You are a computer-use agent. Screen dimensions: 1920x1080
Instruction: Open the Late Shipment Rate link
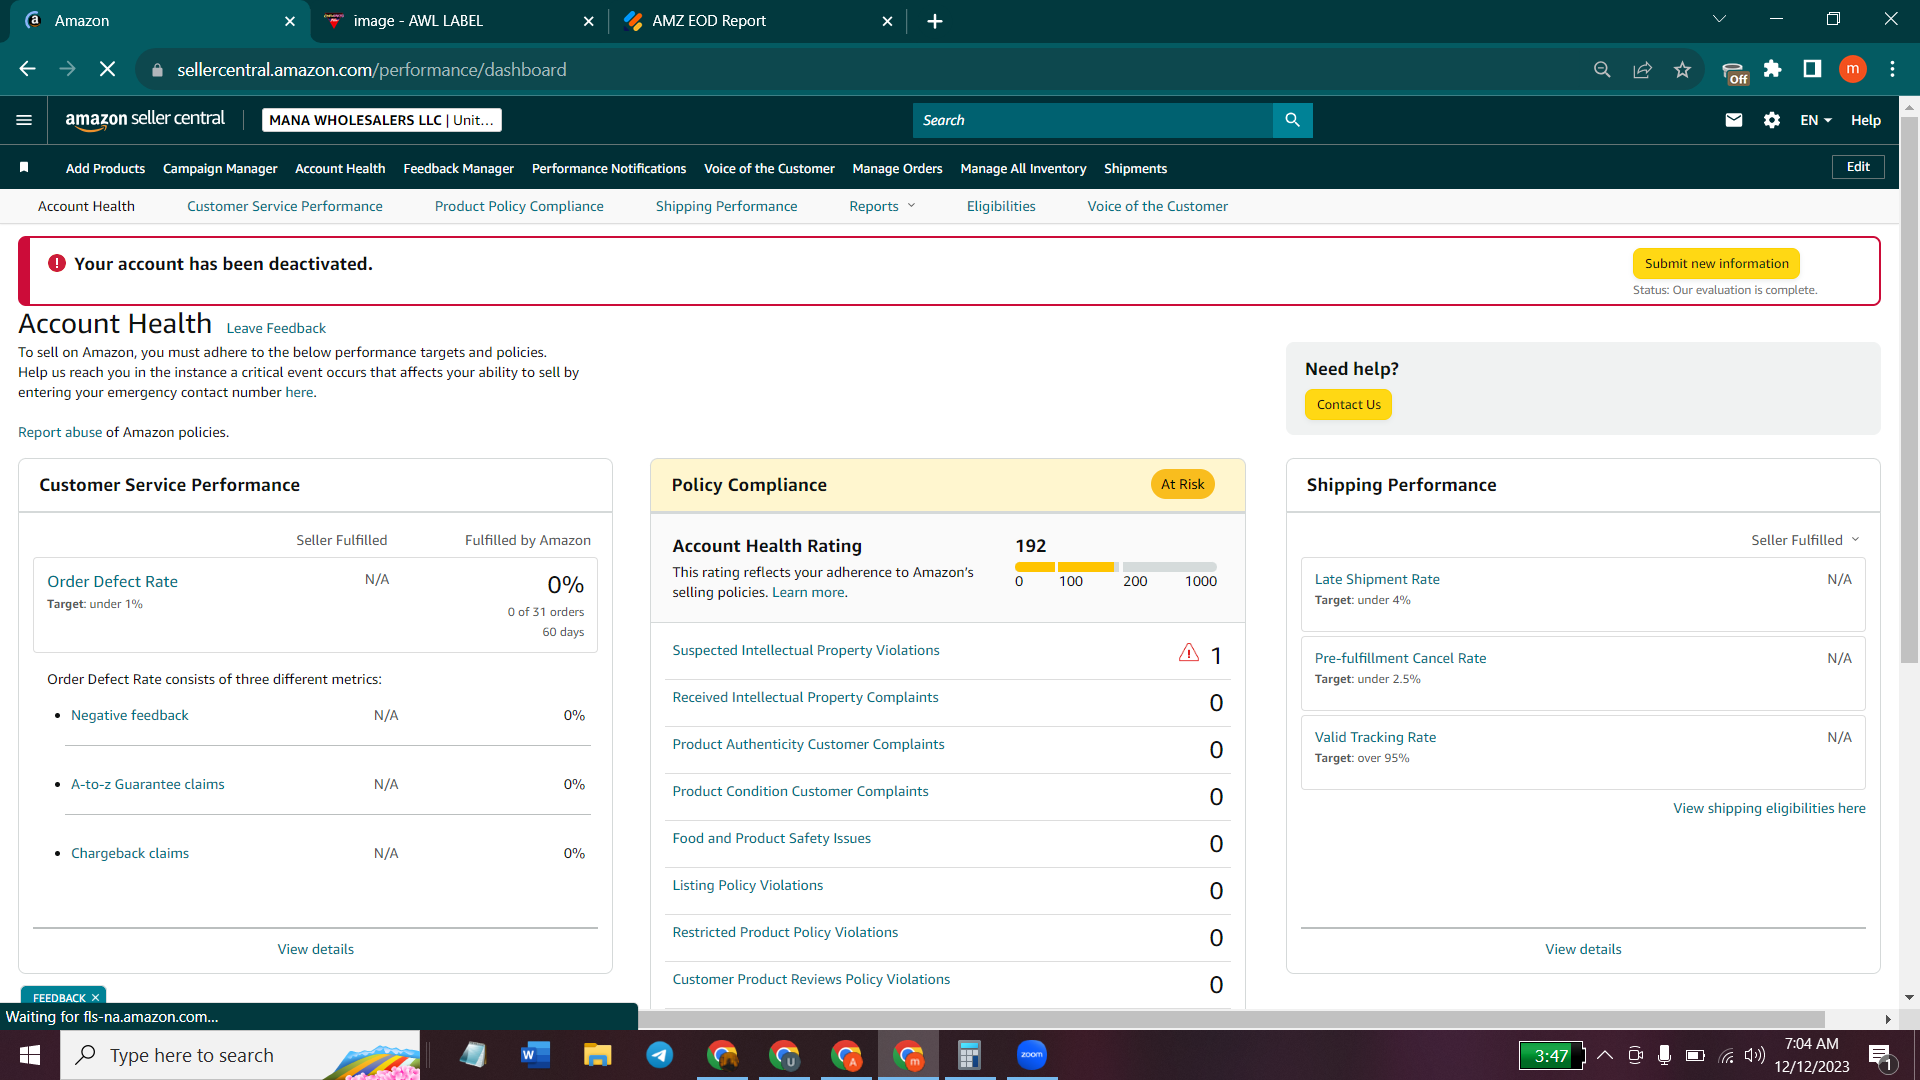pyautogui.click(x=1377, y=579)
